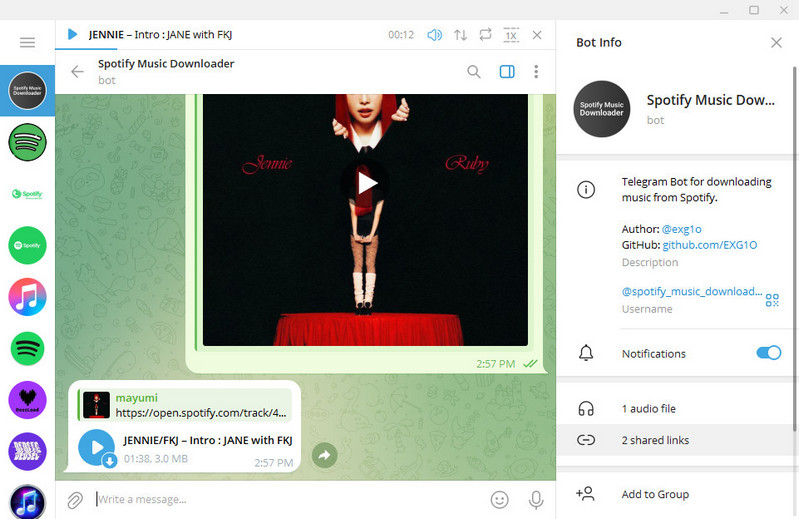Open the github.com/EXG1O link
Screen dimensions: 799x519
(709, 245)
